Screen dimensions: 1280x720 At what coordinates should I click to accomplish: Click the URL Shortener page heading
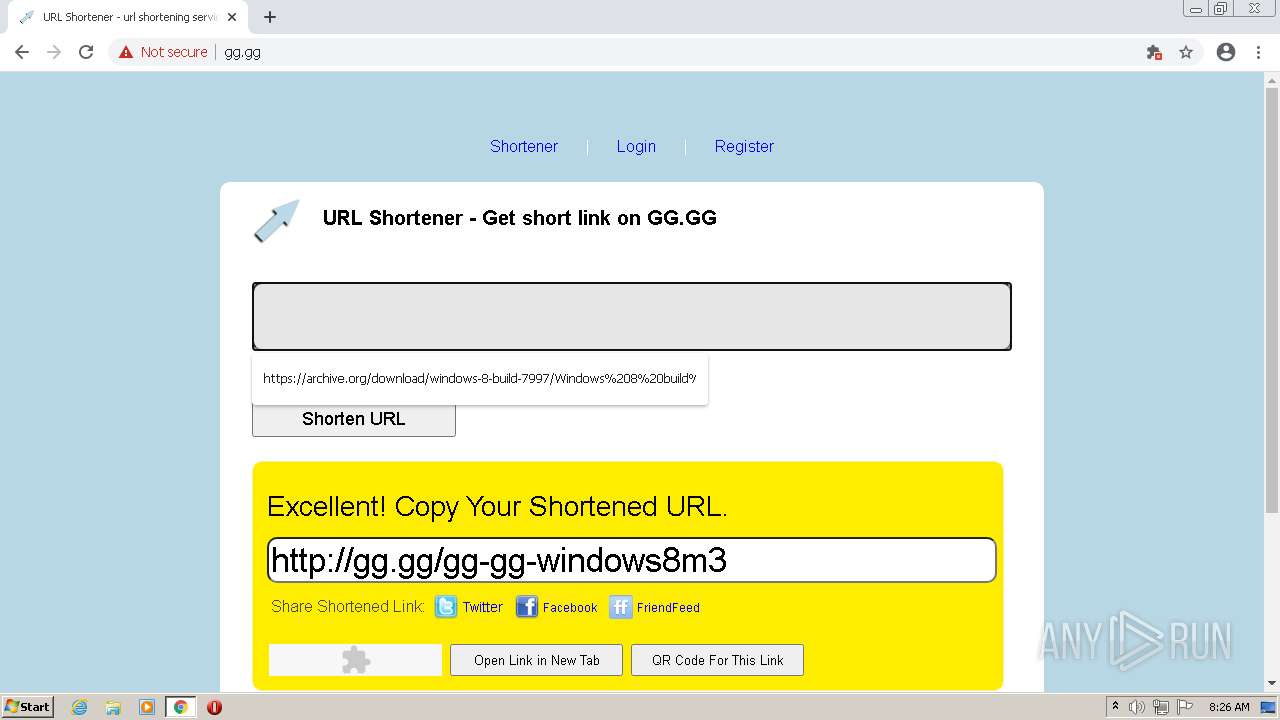(x=520, y=218)
